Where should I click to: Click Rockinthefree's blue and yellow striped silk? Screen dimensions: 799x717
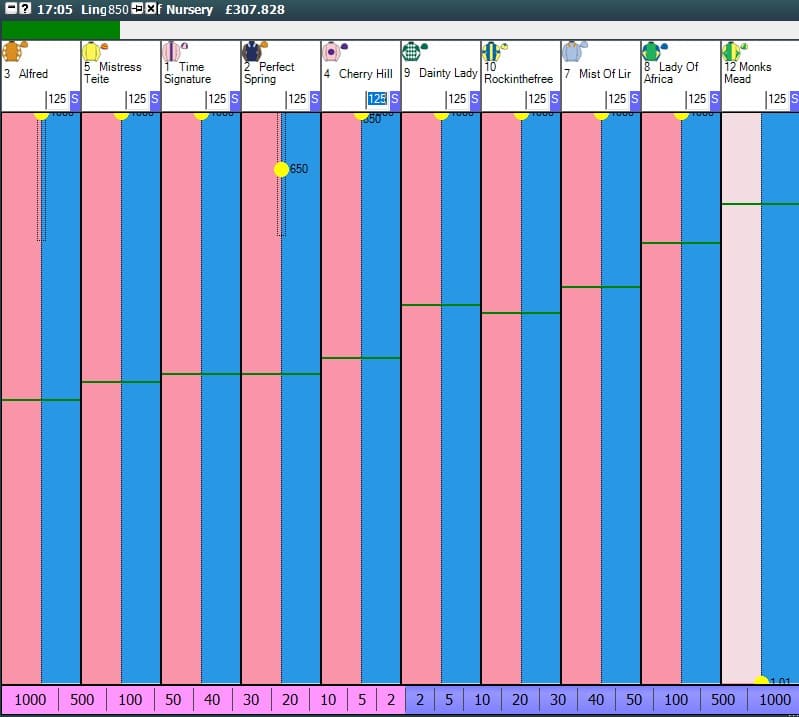click(x=494, y=51)
